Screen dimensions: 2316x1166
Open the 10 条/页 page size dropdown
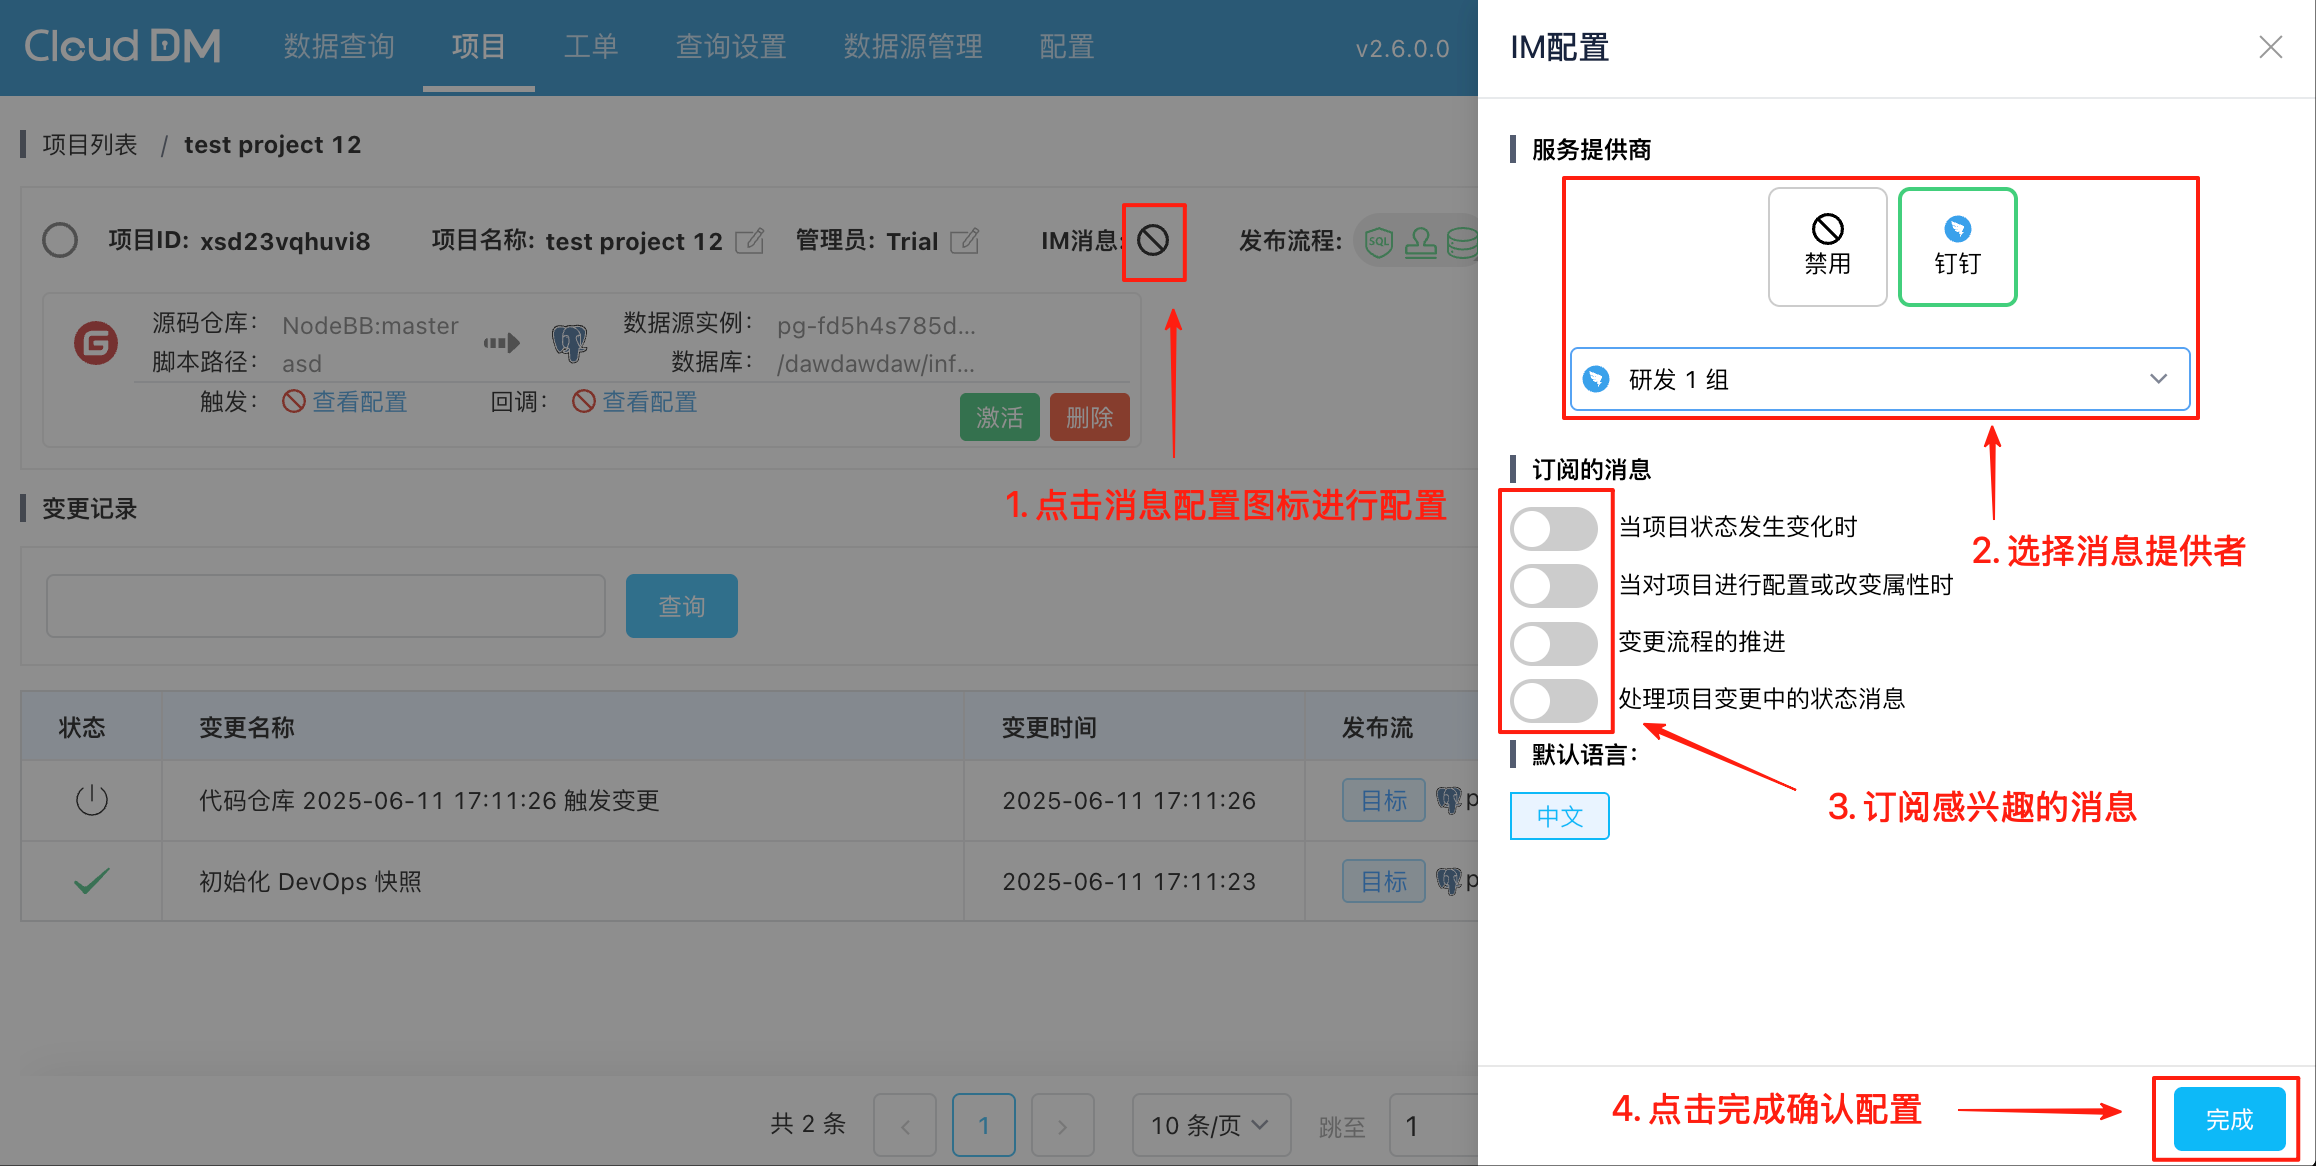pos(1210,1125)
